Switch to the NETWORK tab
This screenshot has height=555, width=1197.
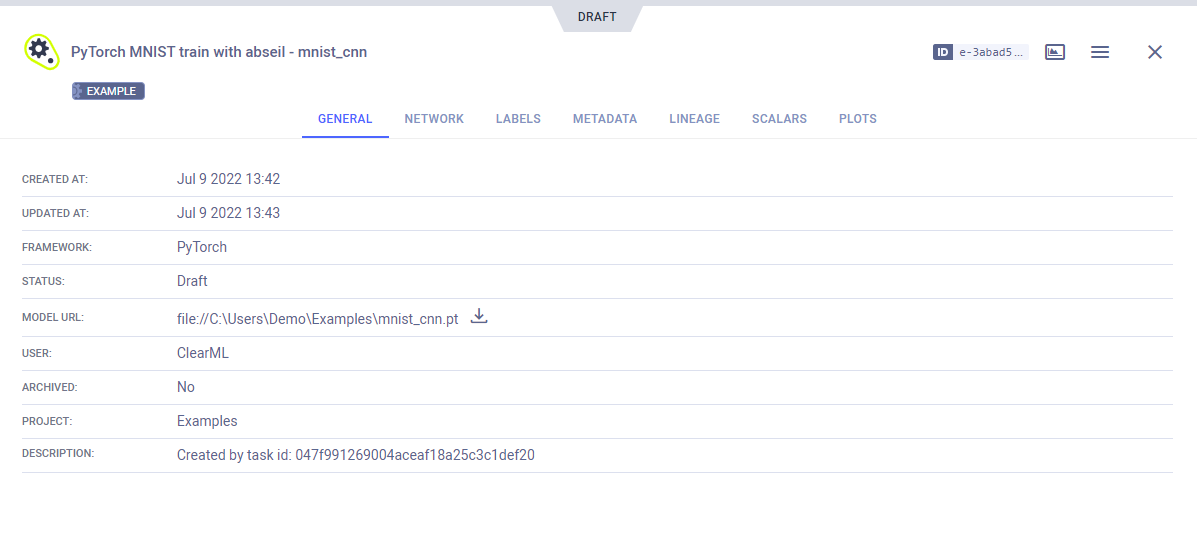pos(434,119)
